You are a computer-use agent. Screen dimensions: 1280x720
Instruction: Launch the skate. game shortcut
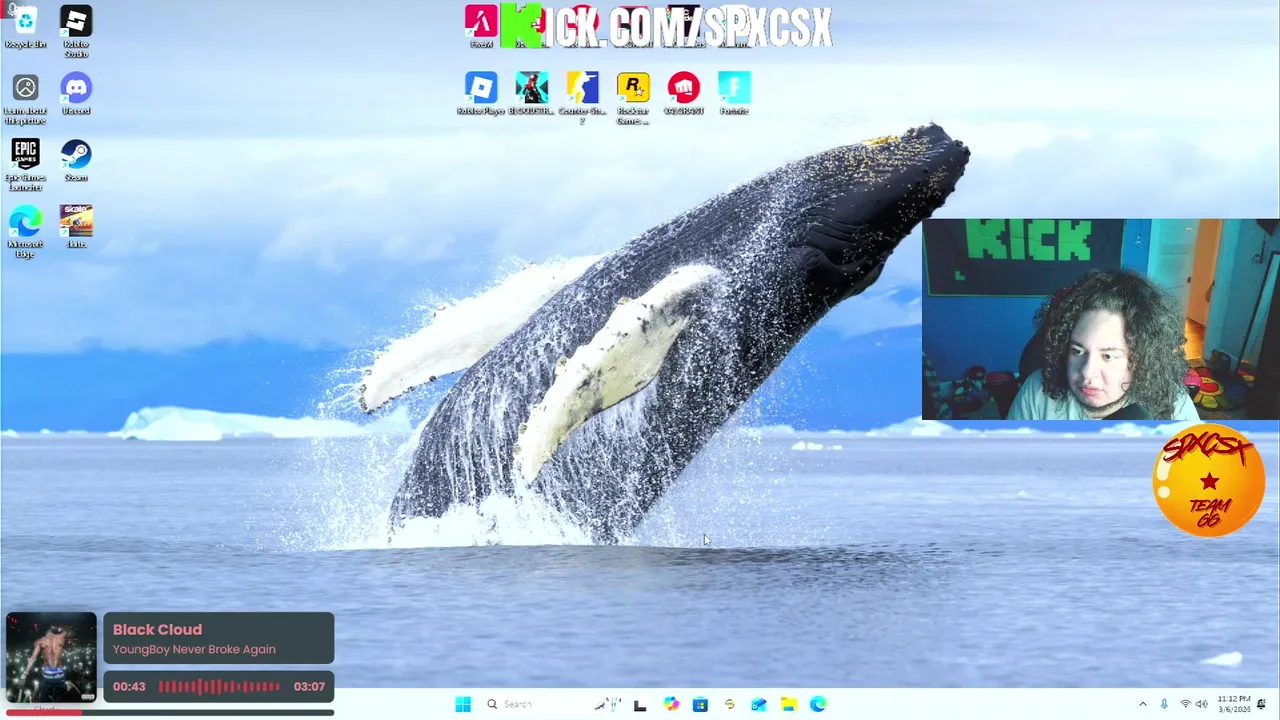click(76, 226)
